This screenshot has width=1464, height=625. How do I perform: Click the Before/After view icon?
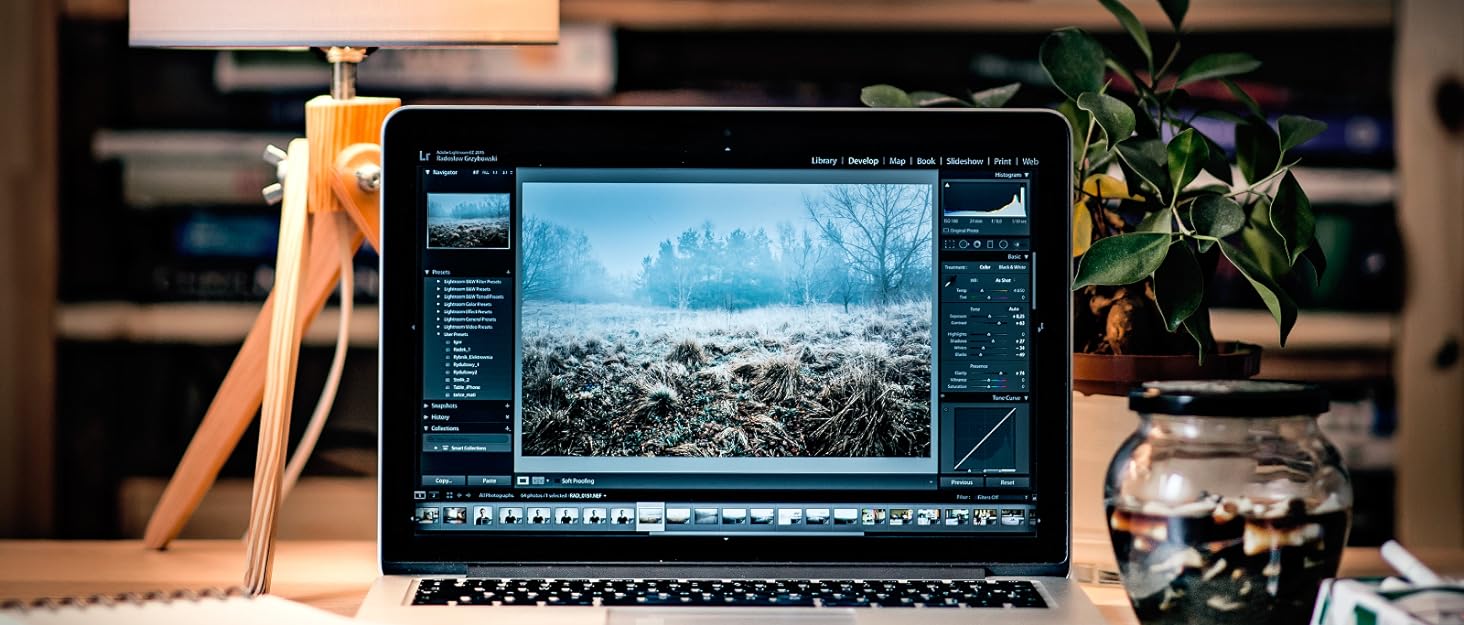pyautogui.click(x=539, y=481)
